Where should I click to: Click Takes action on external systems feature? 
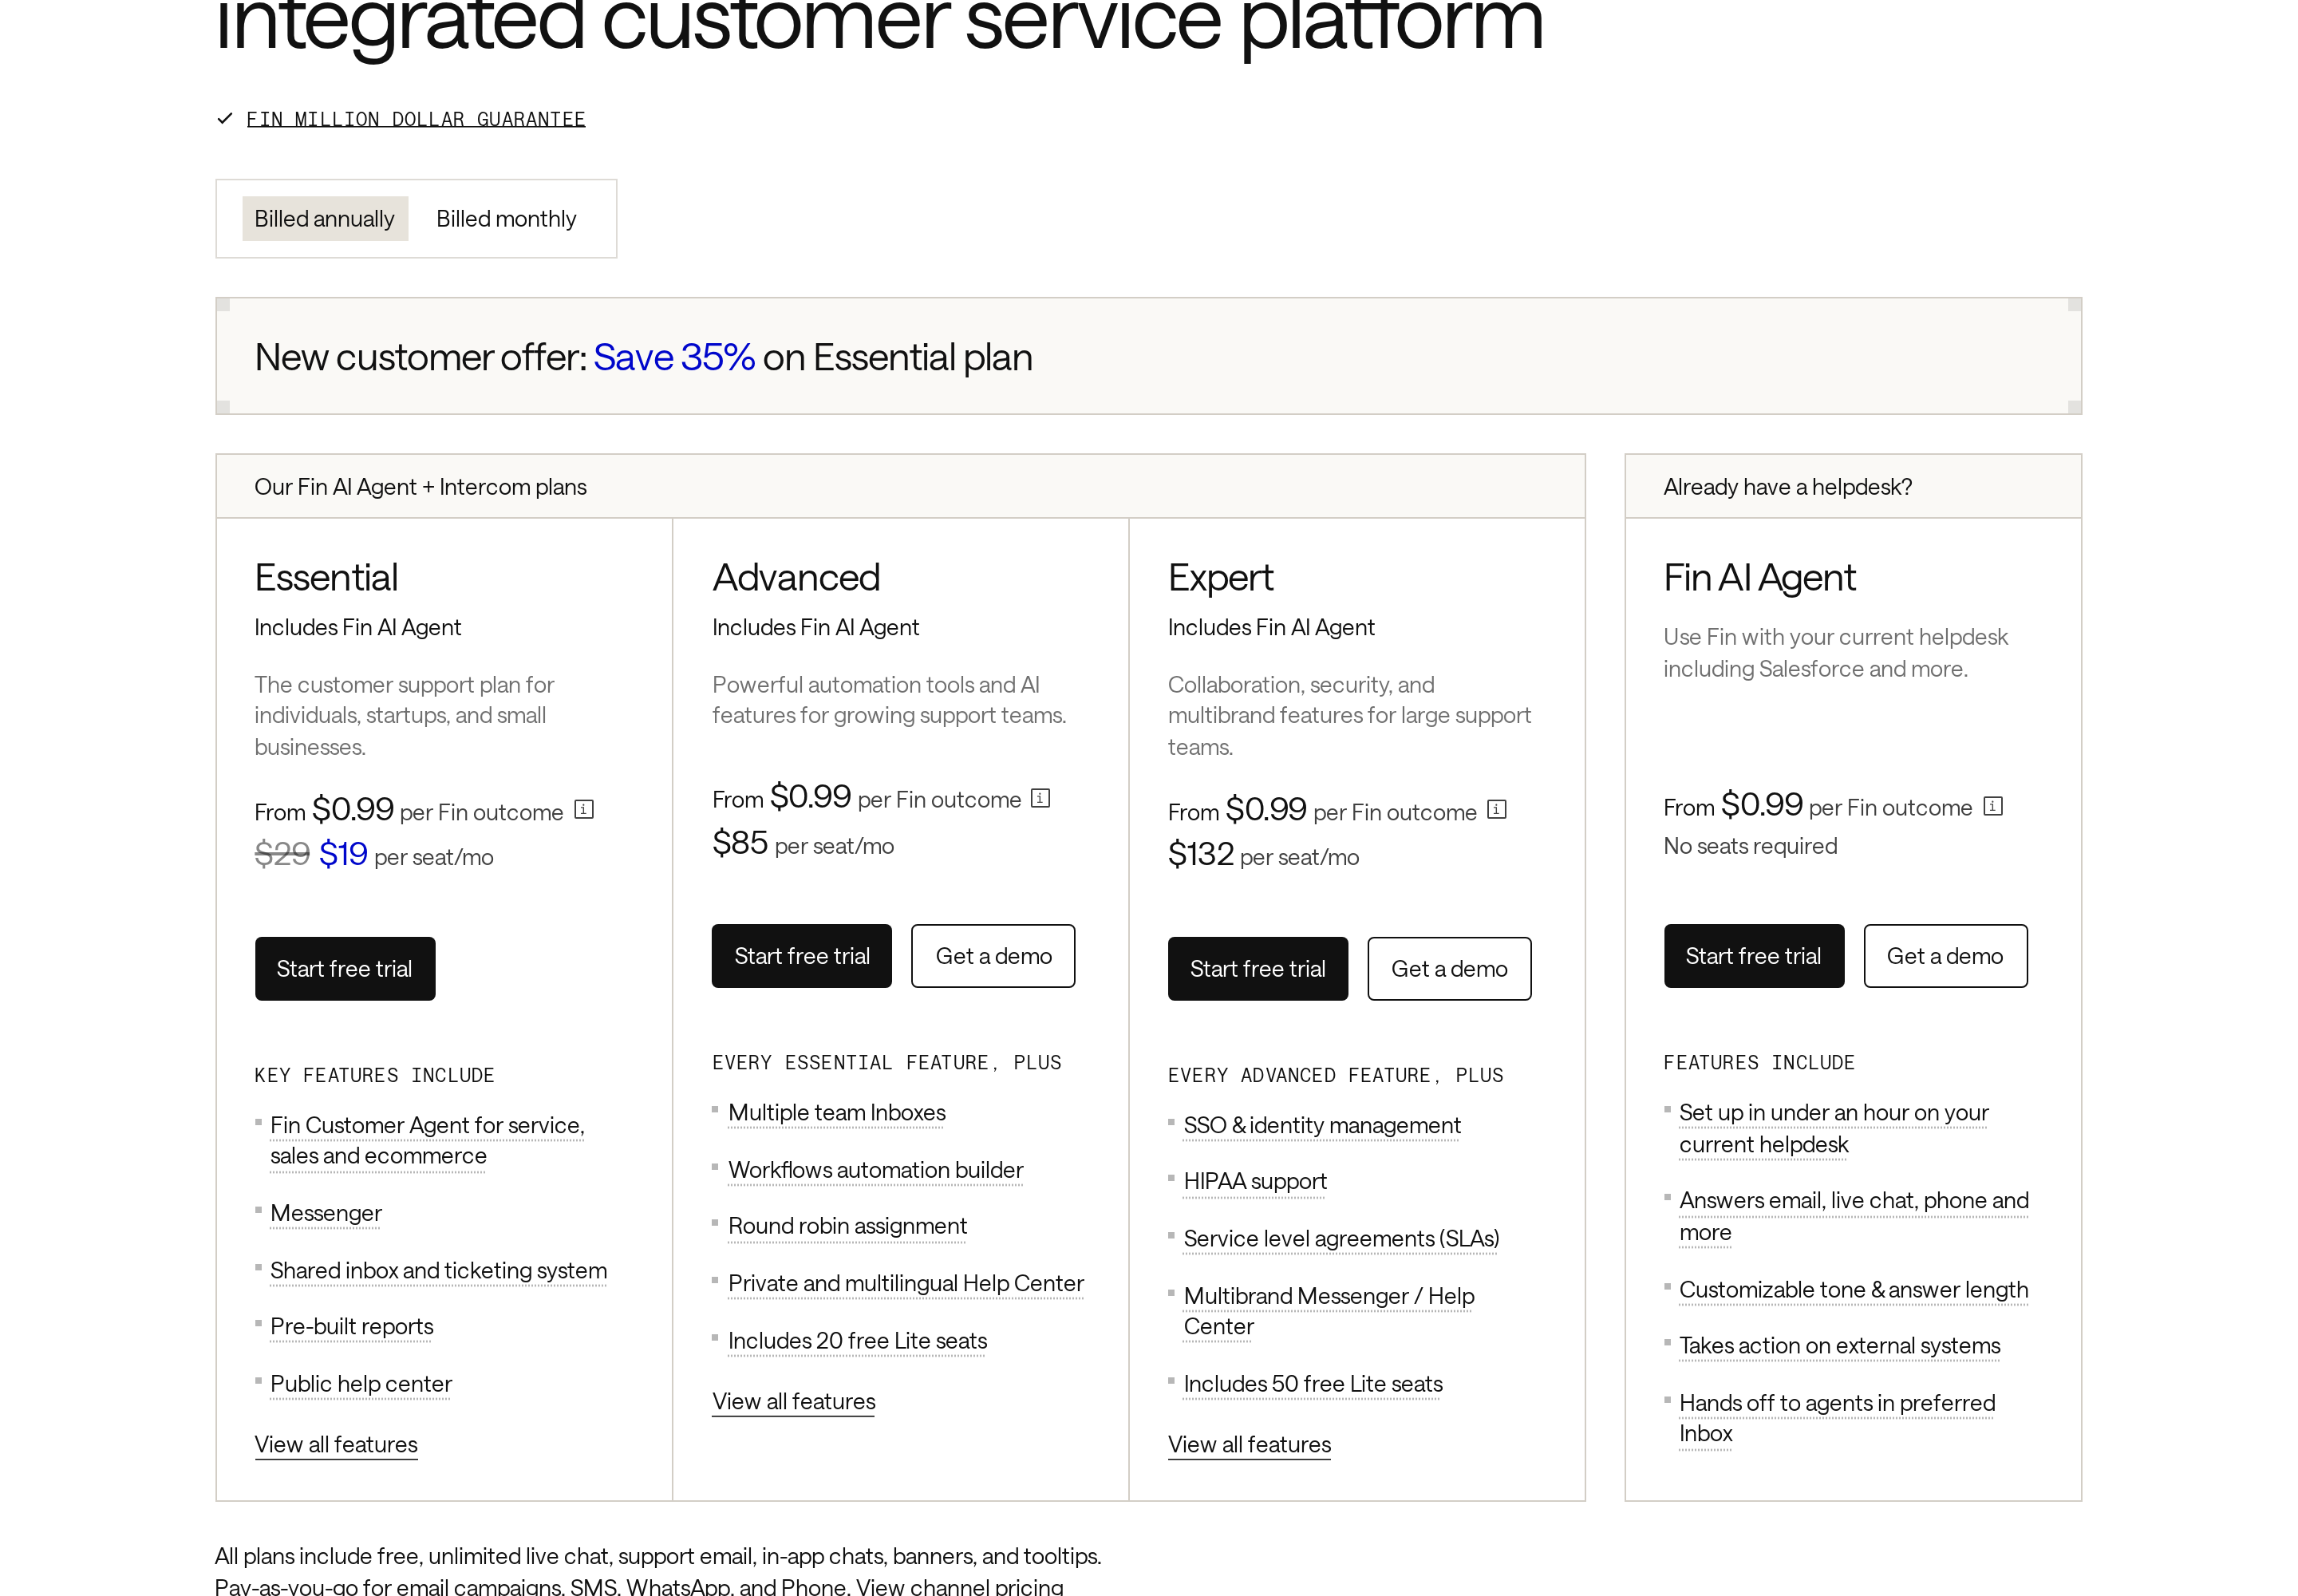[x=1839, y=1346]
